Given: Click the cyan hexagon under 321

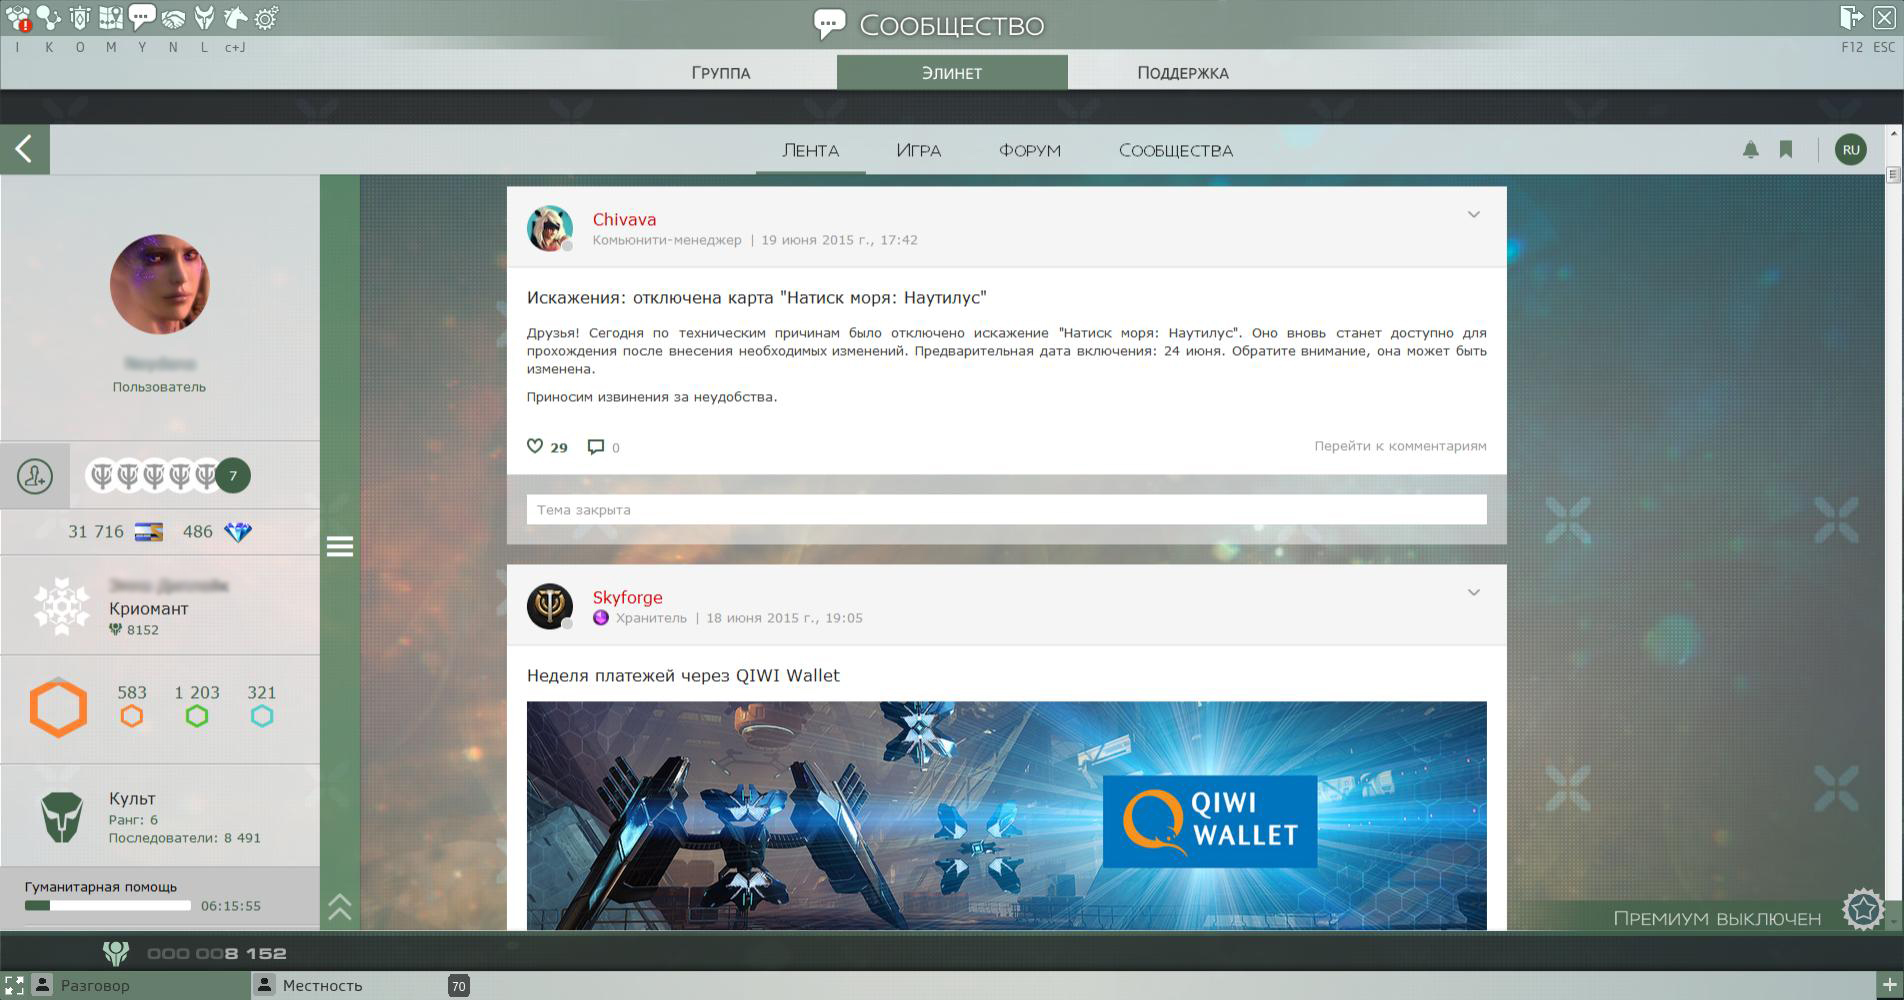Looking at the screenshot, I should [x=262, y=716].
